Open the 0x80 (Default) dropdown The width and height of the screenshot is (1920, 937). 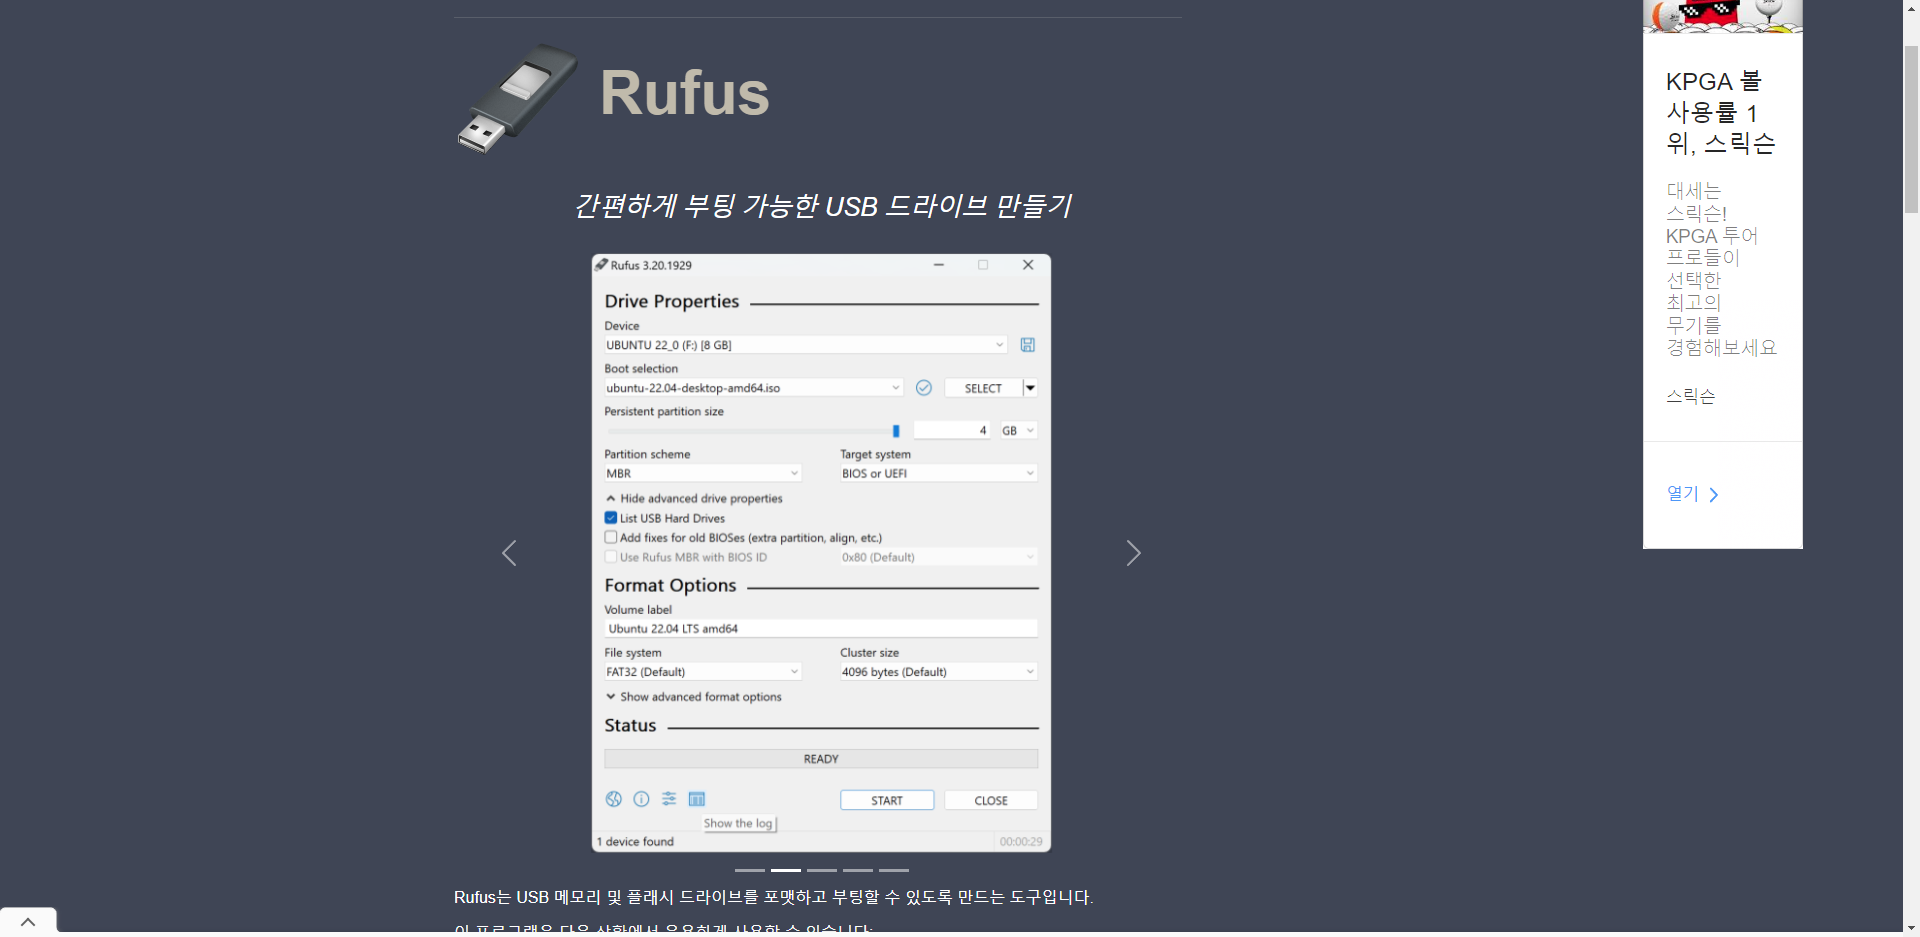[x=939, y=557]
